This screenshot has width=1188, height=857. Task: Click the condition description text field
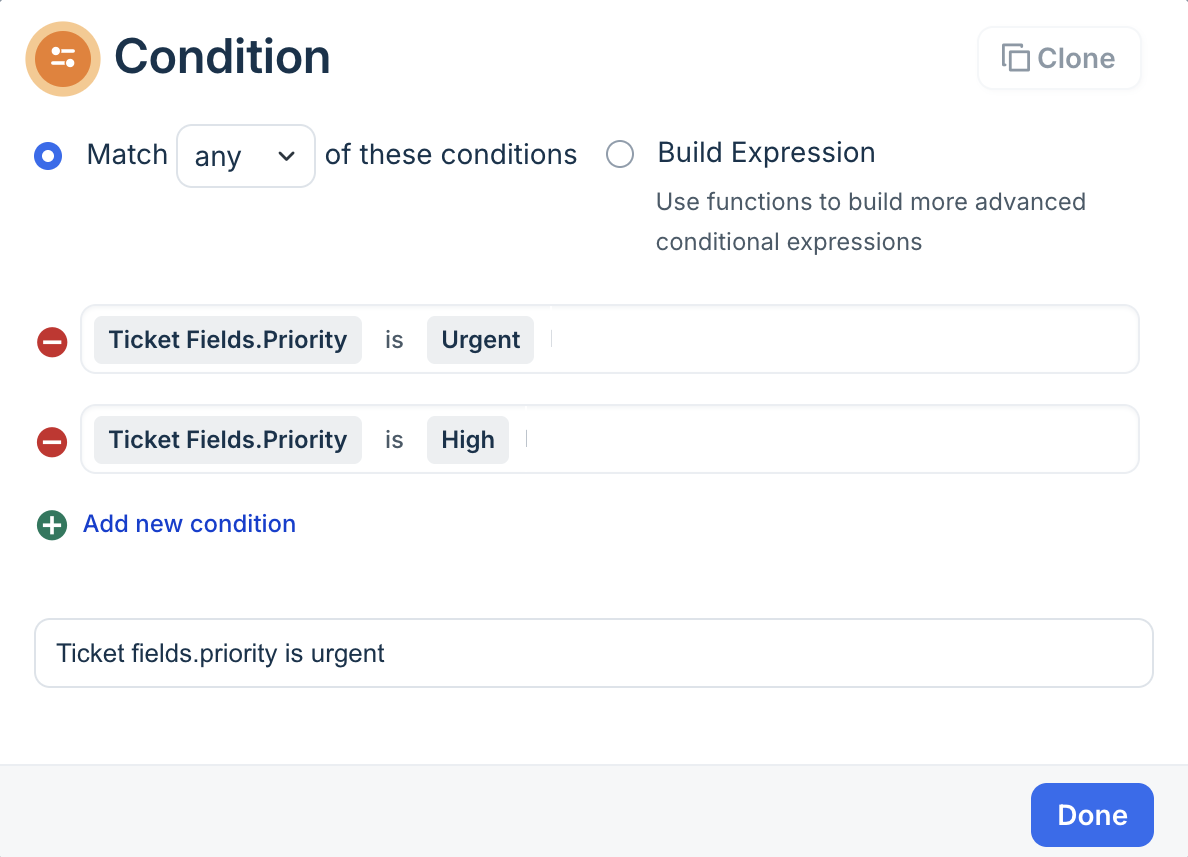click(593, 653)
